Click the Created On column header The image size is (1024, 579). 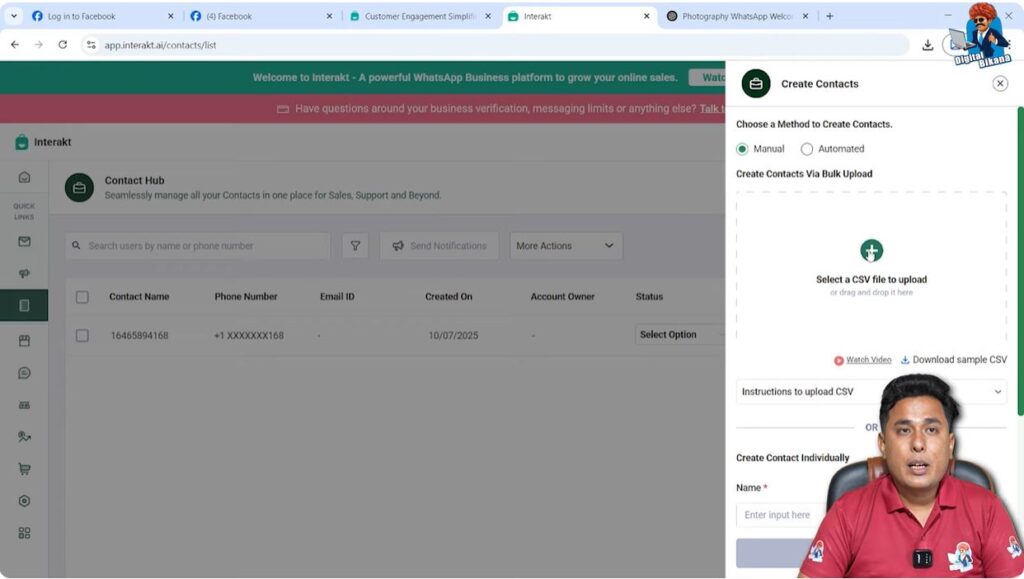tap(448, 296)
